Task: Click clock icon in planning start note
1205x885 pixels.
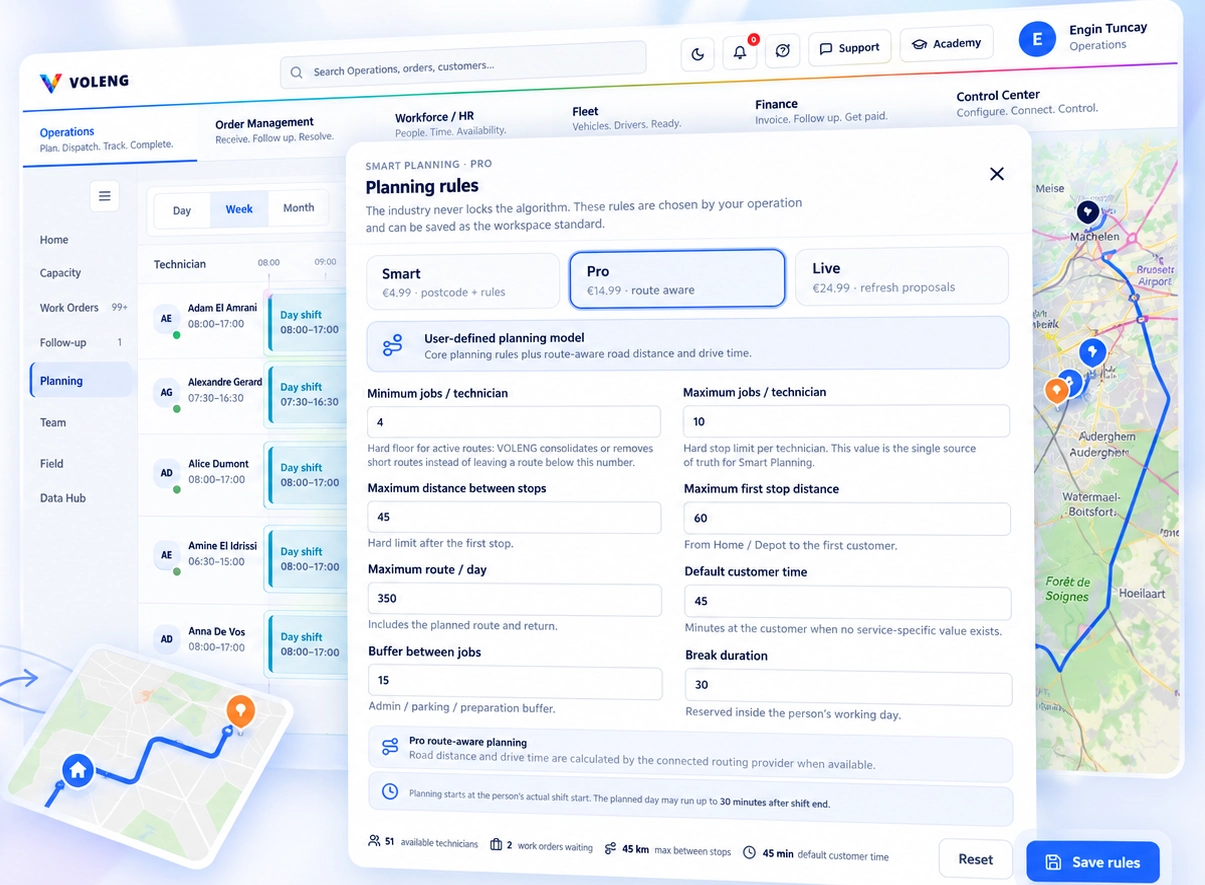Action: (390, 792)
